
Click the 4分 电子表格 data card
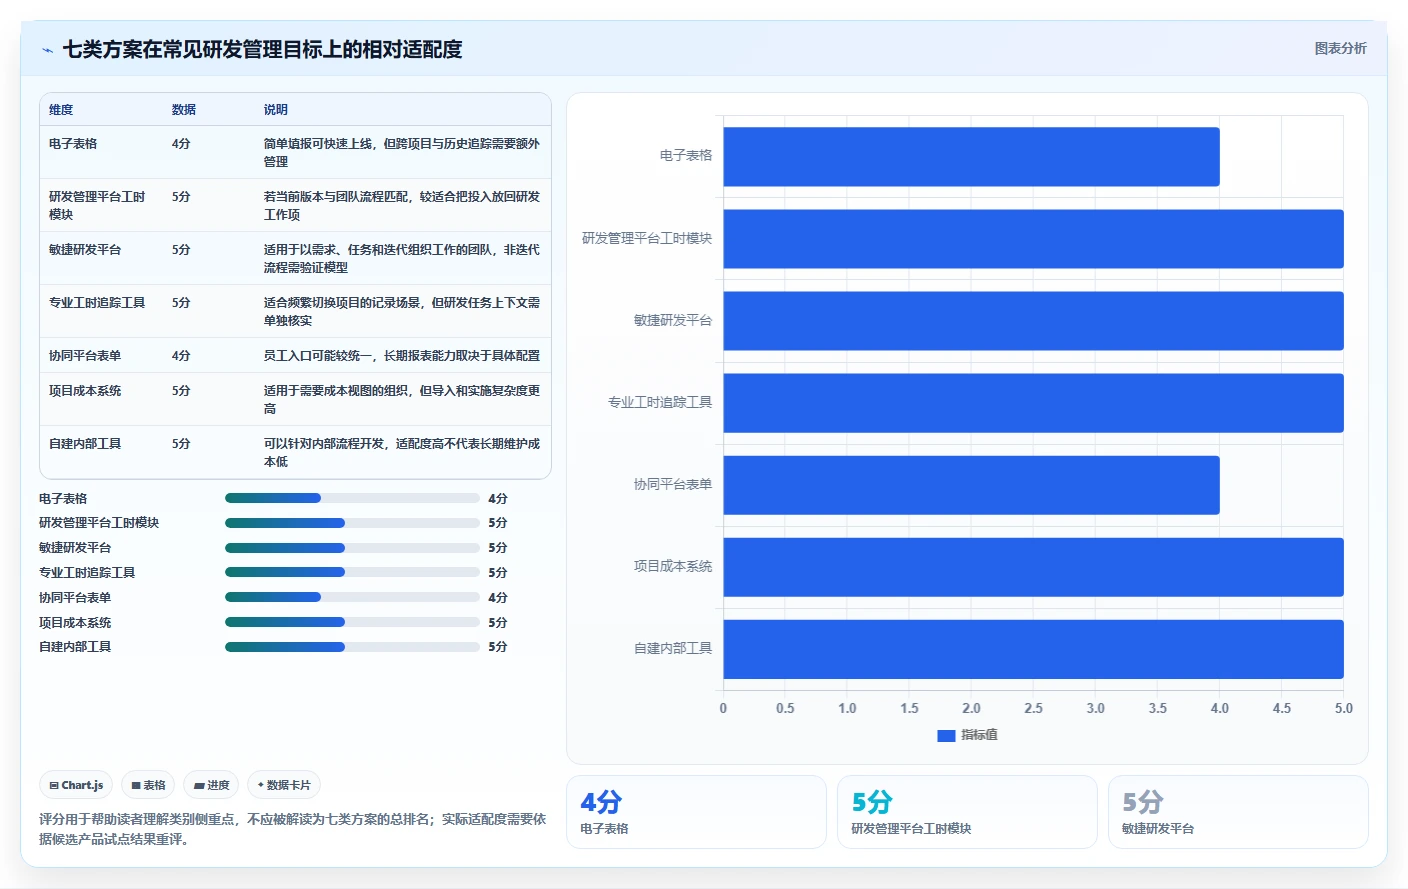coord(696,812)
